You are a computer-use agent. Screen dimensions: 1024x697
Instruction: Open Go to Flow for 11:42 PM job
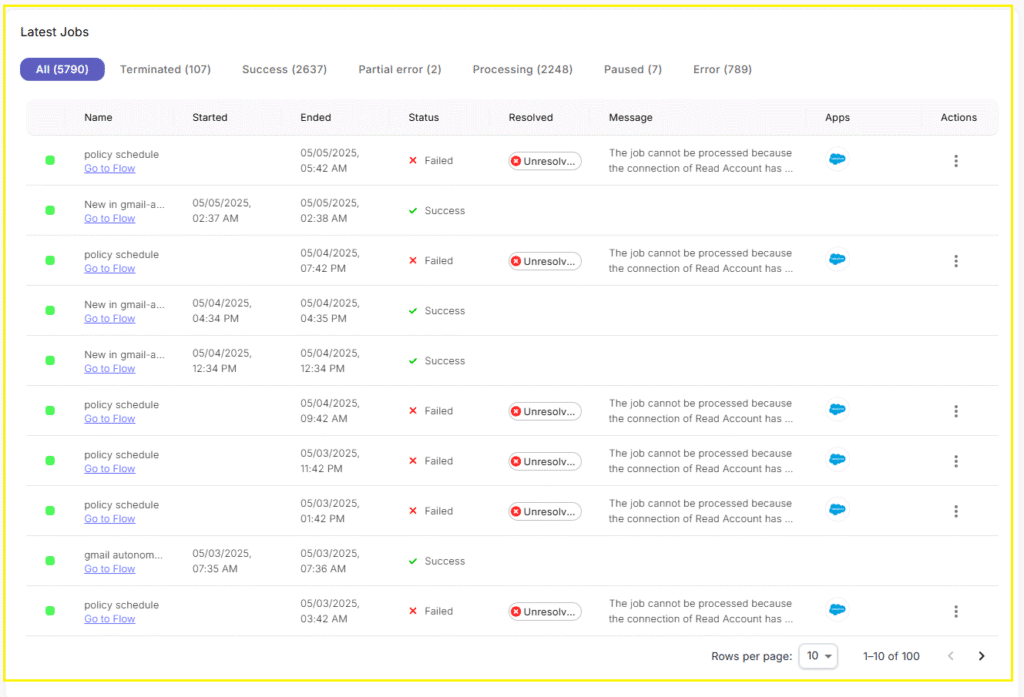tap(110, 469)
